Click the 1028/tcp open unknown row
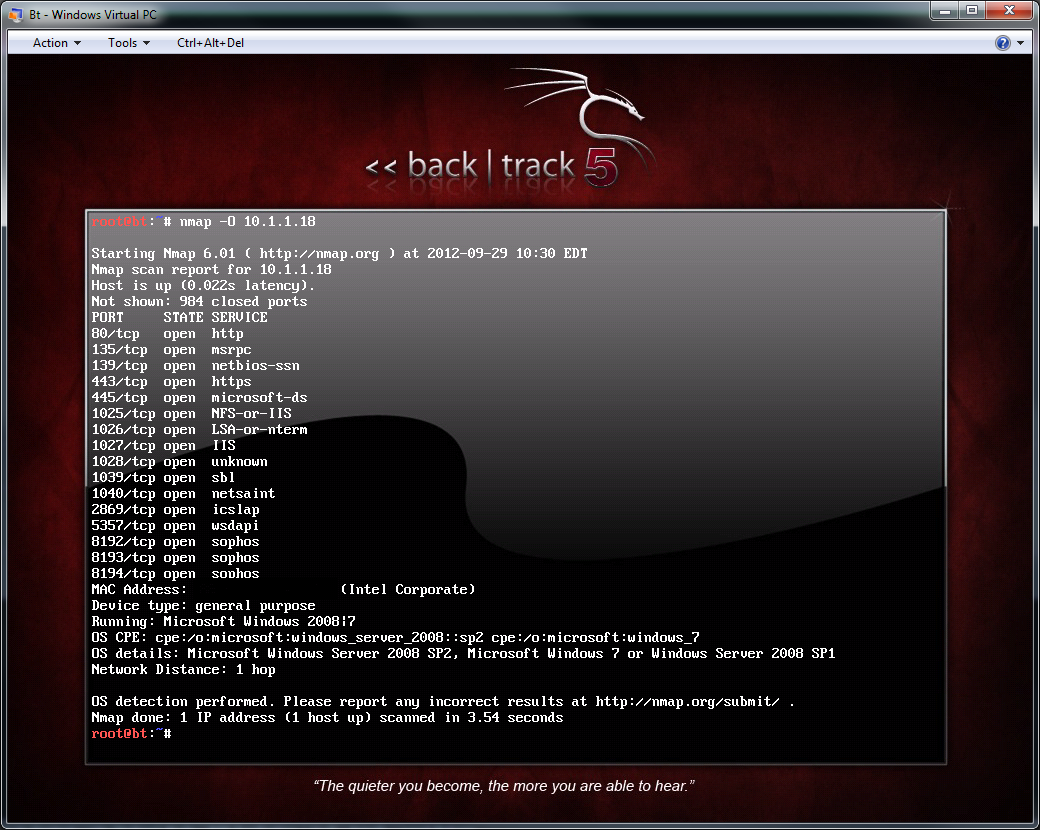The image size is (1040, 830). (179, 461)
